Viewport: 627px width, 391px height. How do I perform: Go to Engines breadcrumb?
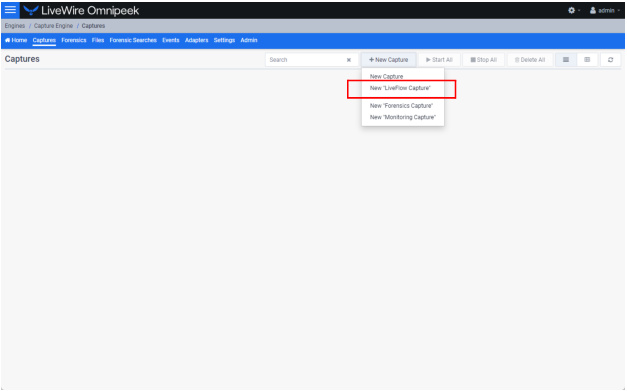pos(15,26)
